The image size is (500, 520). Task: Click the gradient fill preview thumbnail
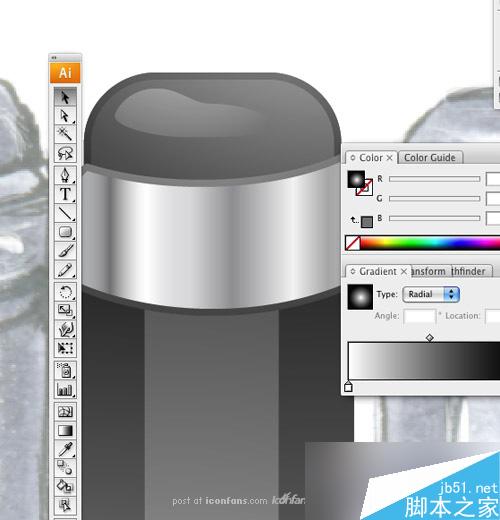click(360, 297)
